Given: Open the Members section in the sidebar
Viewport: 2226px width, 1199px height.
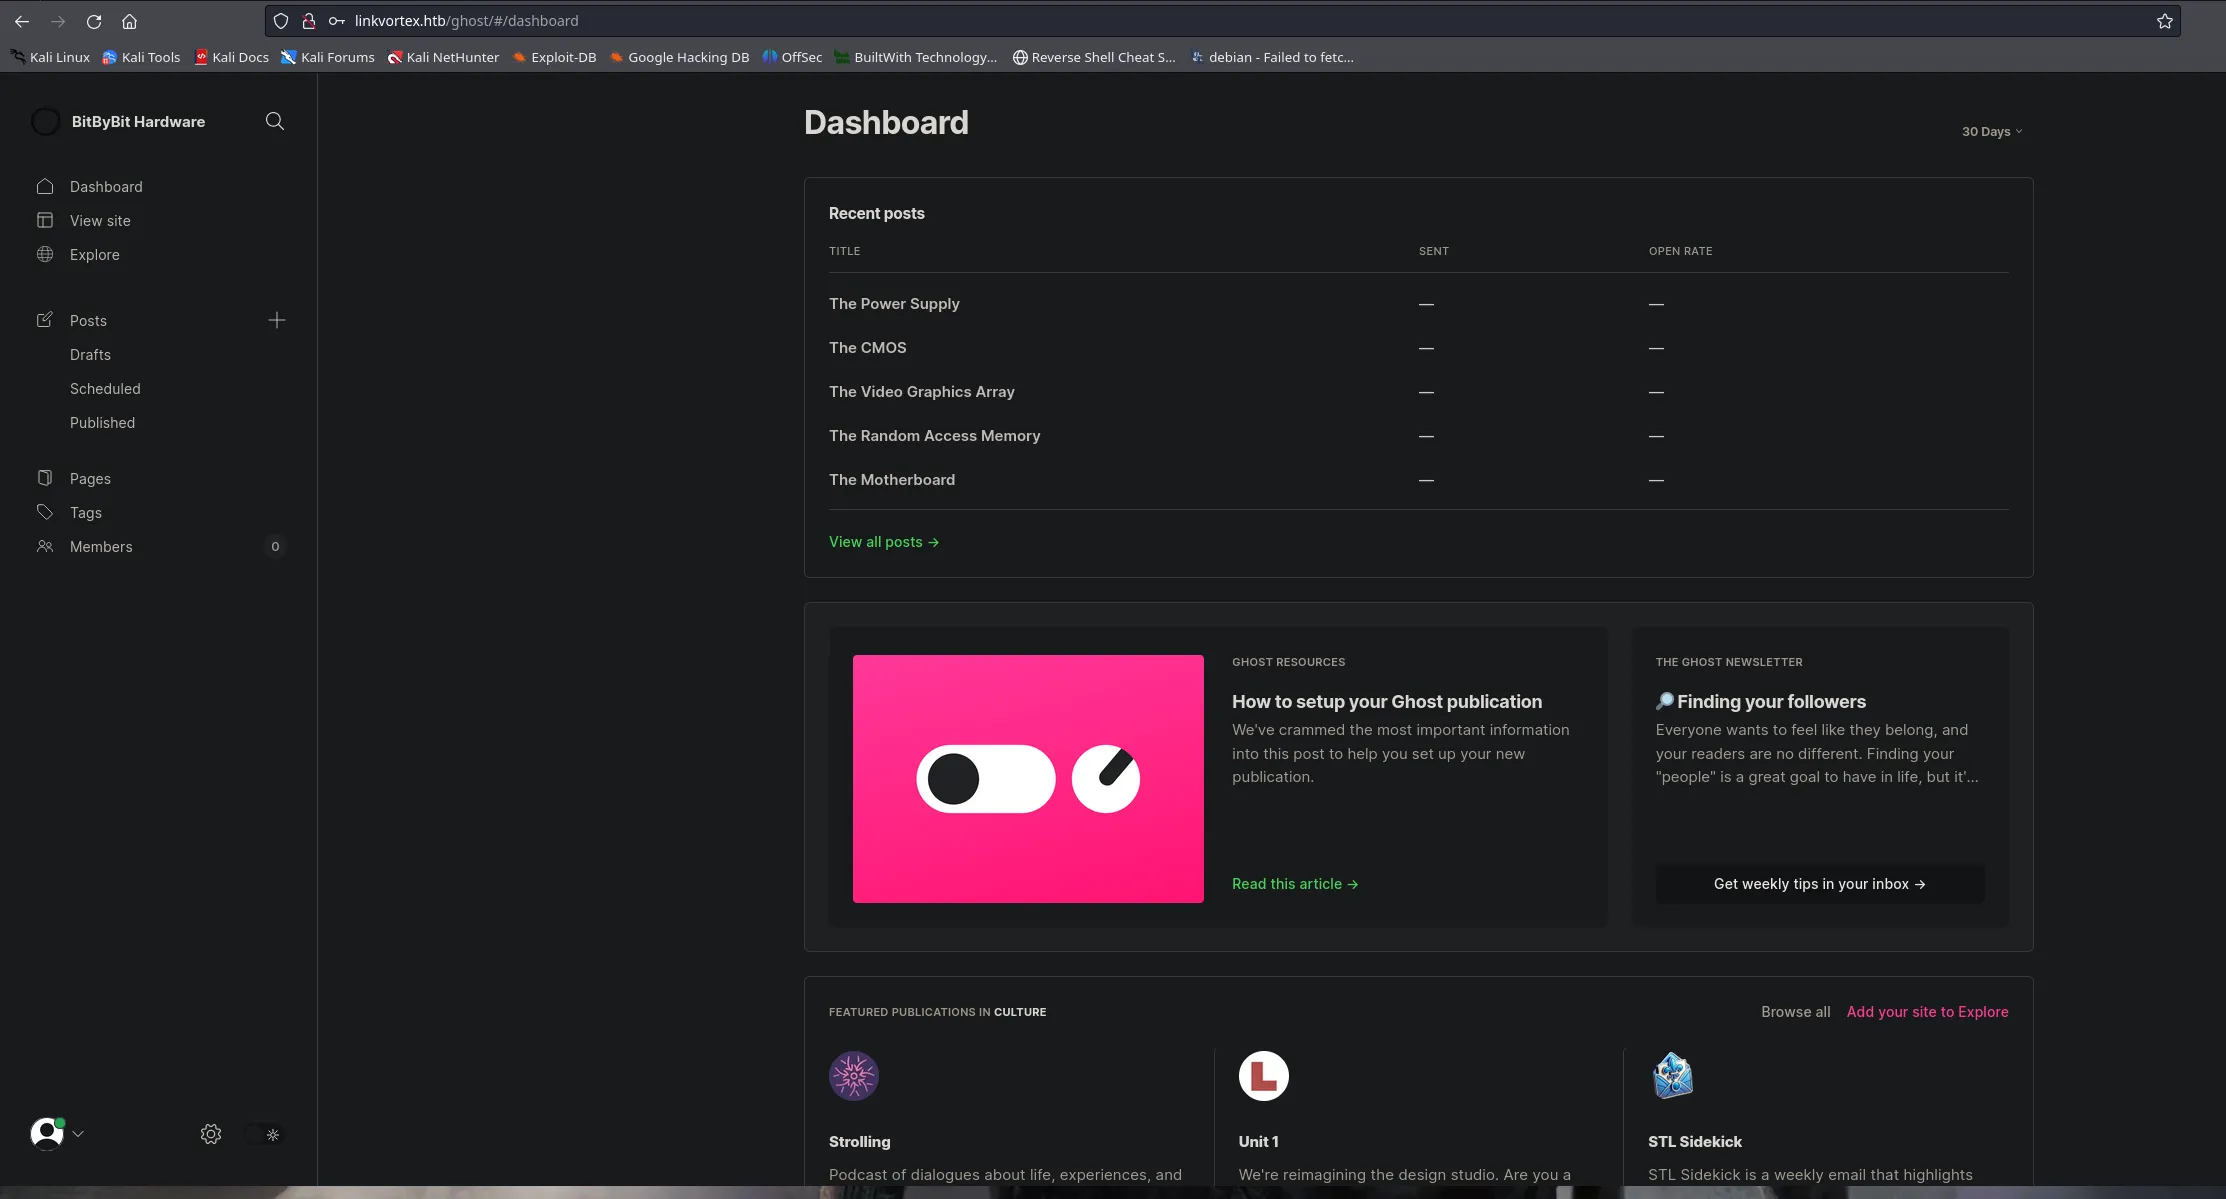Looking at the screenshot, I should click(x=101, y=547).
